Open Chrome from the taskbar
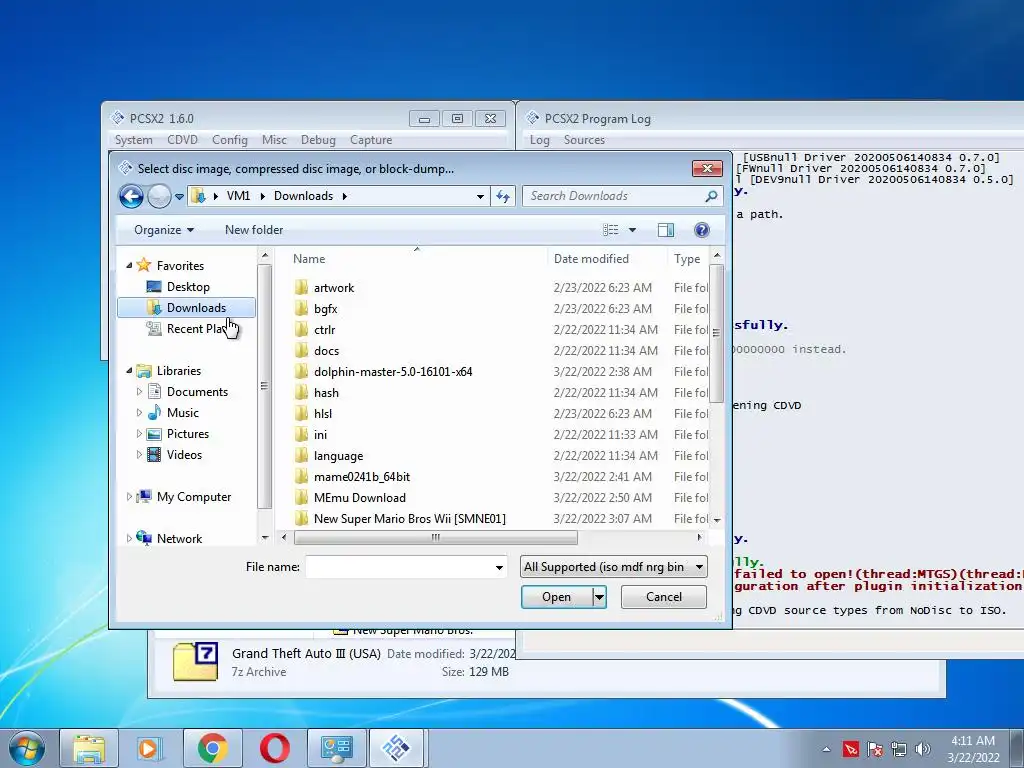Image resolution: width=1024 pixels, height=768 pixels. coord(213,748)
